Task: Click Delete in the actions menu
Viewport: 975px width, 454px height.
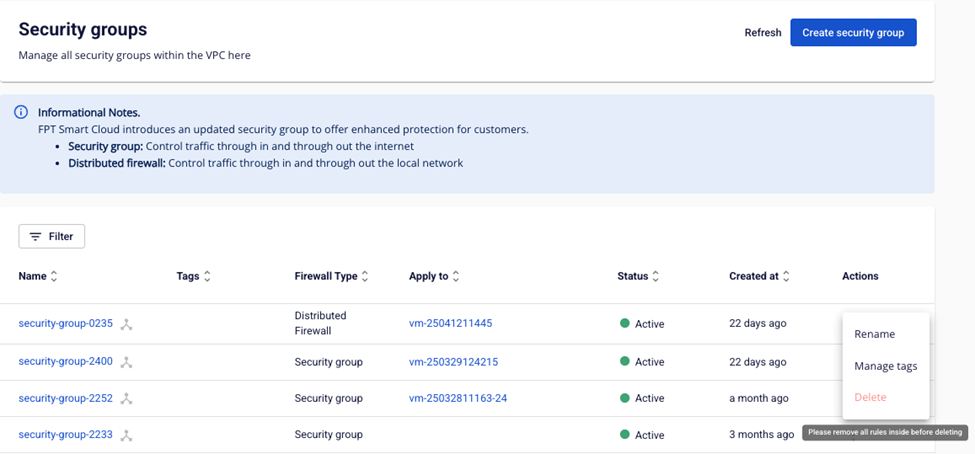Action: 870,397
